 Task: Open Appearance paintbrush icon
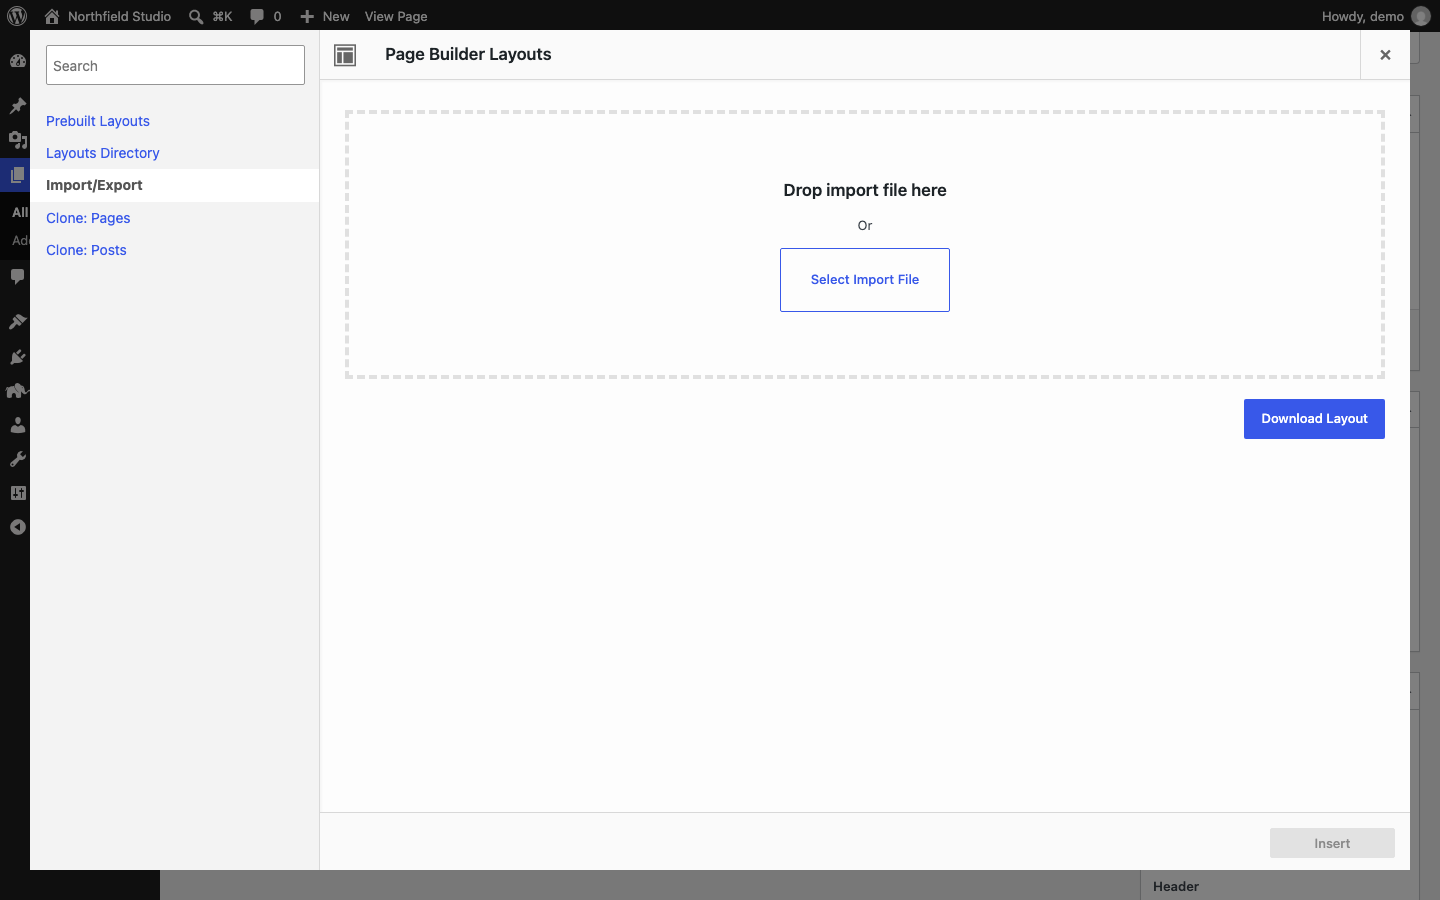17,321
